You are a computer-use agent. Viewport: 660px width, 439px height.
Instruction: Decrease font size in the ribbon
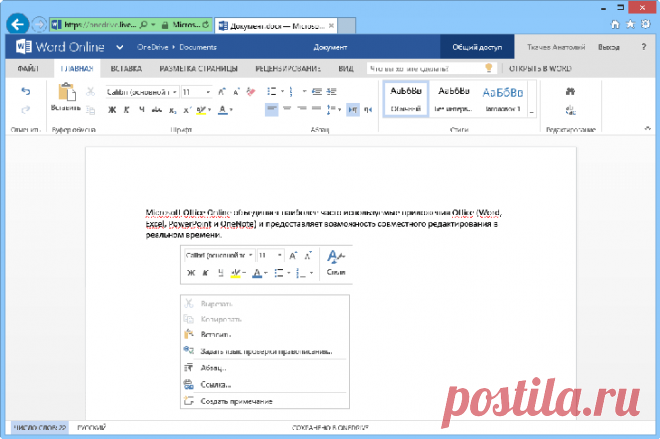coord(236,91)
